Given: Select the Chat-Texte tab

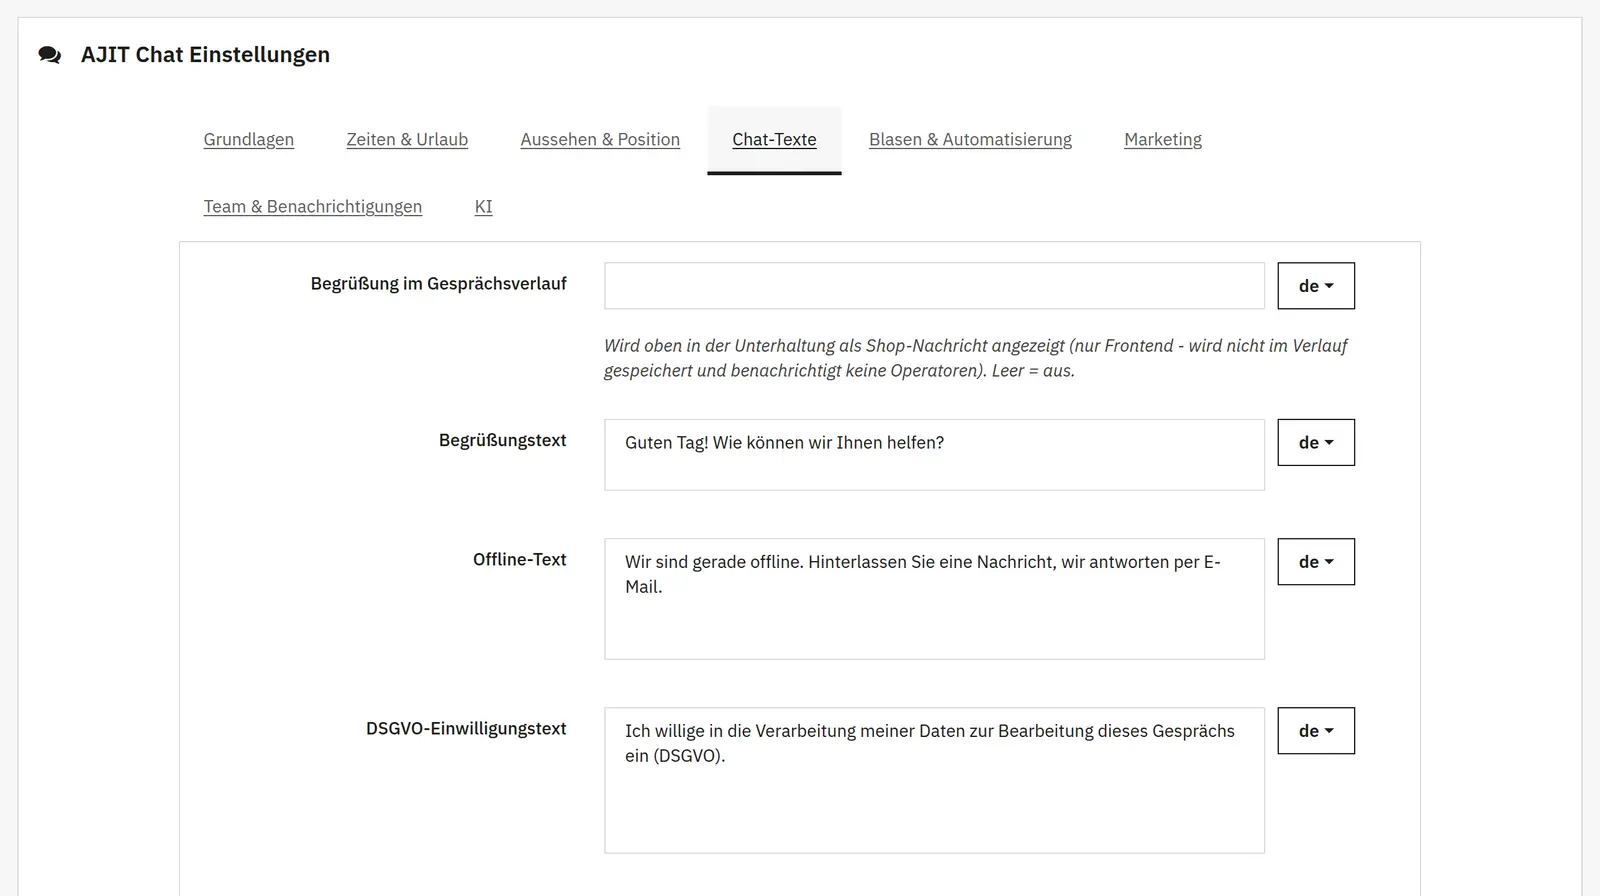Looking at the screenshot, I should (774, 140).
